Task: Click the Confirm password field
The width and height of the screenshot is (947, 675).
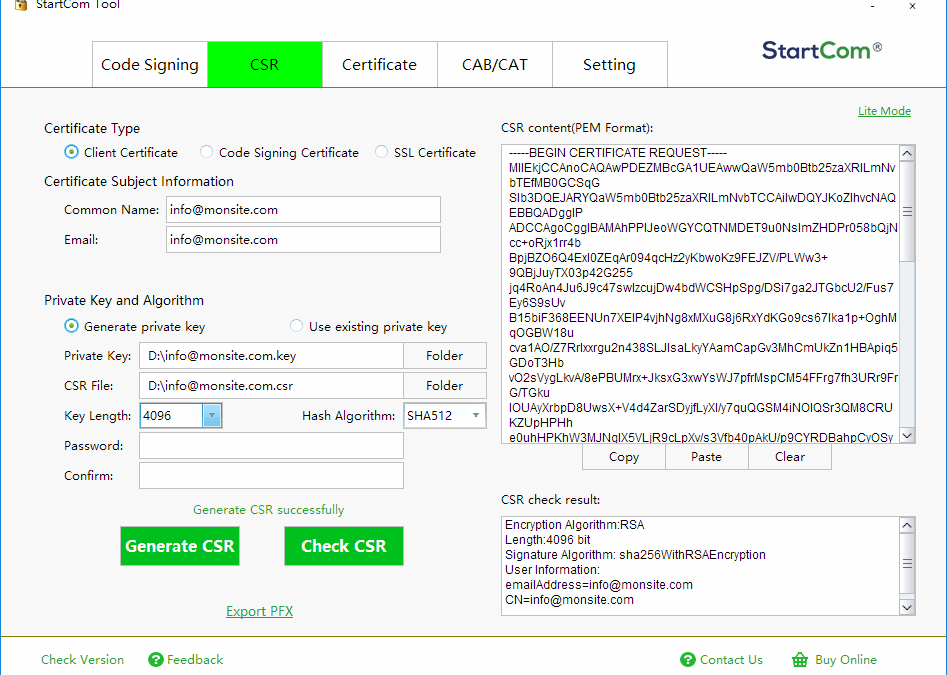Action: (271, 475)
